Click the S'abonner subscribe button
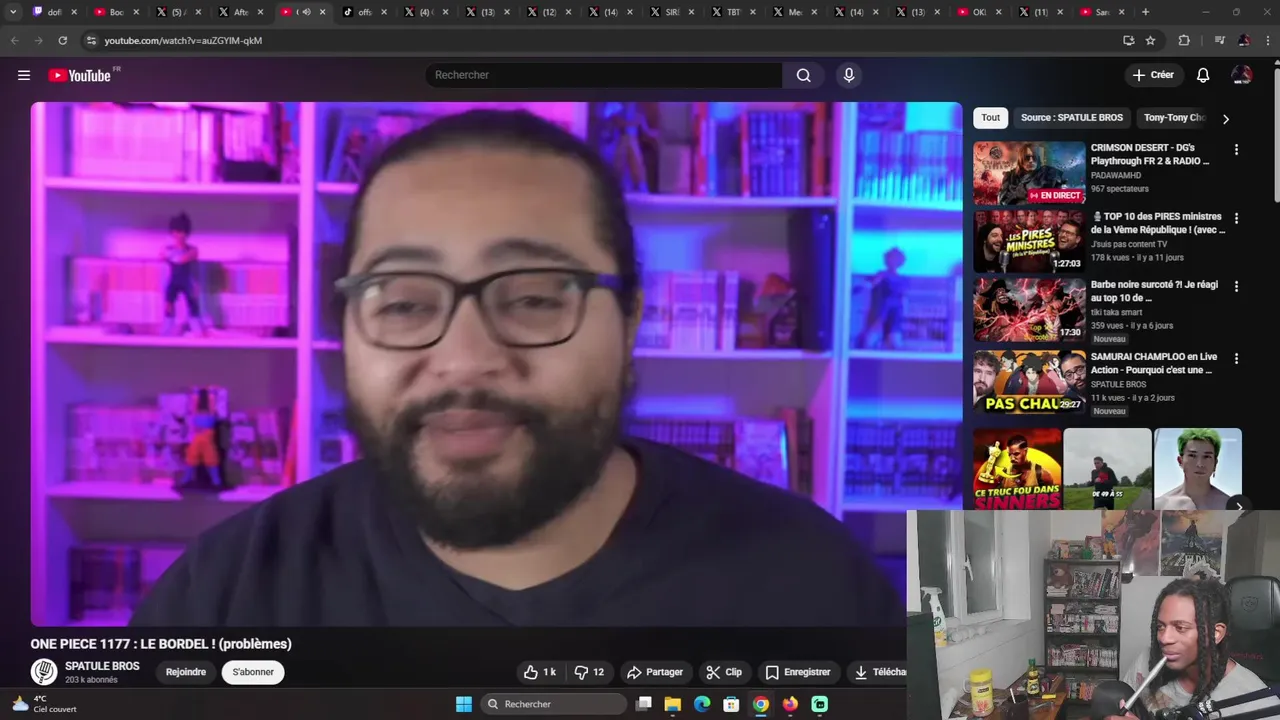The width and height of the screenshot is (1280, 720). coord(253,672)
